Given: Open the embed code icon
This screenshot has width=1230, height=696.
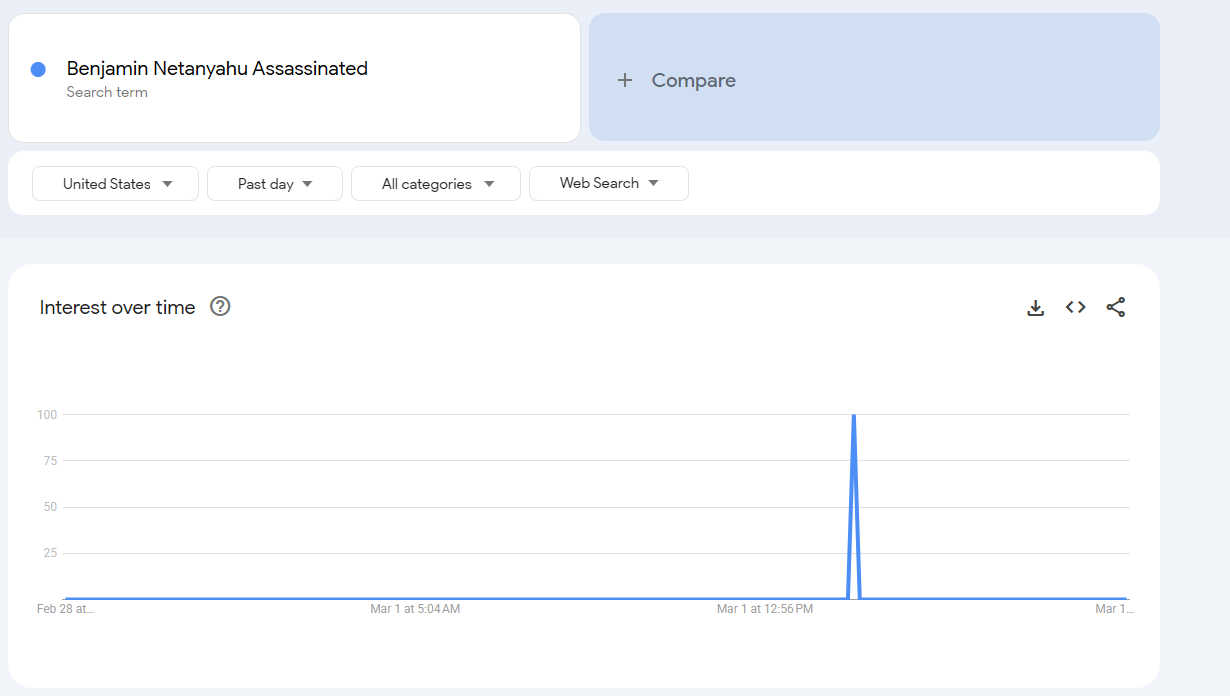Looking at the screenshot, I should coord(1075,308).
